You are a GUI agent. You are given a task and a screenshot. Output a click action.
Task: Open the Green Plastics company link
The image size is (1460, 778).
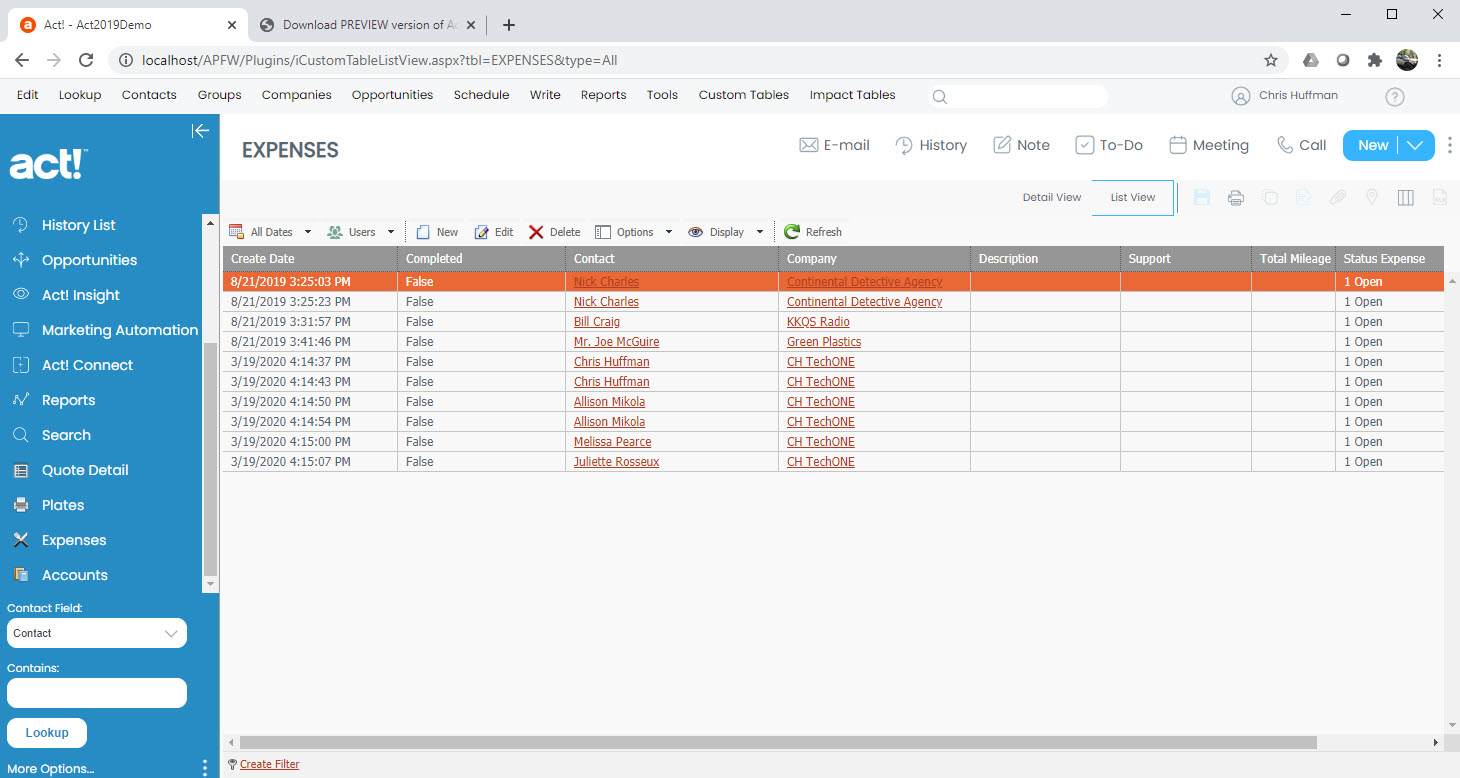coord(824,342)
